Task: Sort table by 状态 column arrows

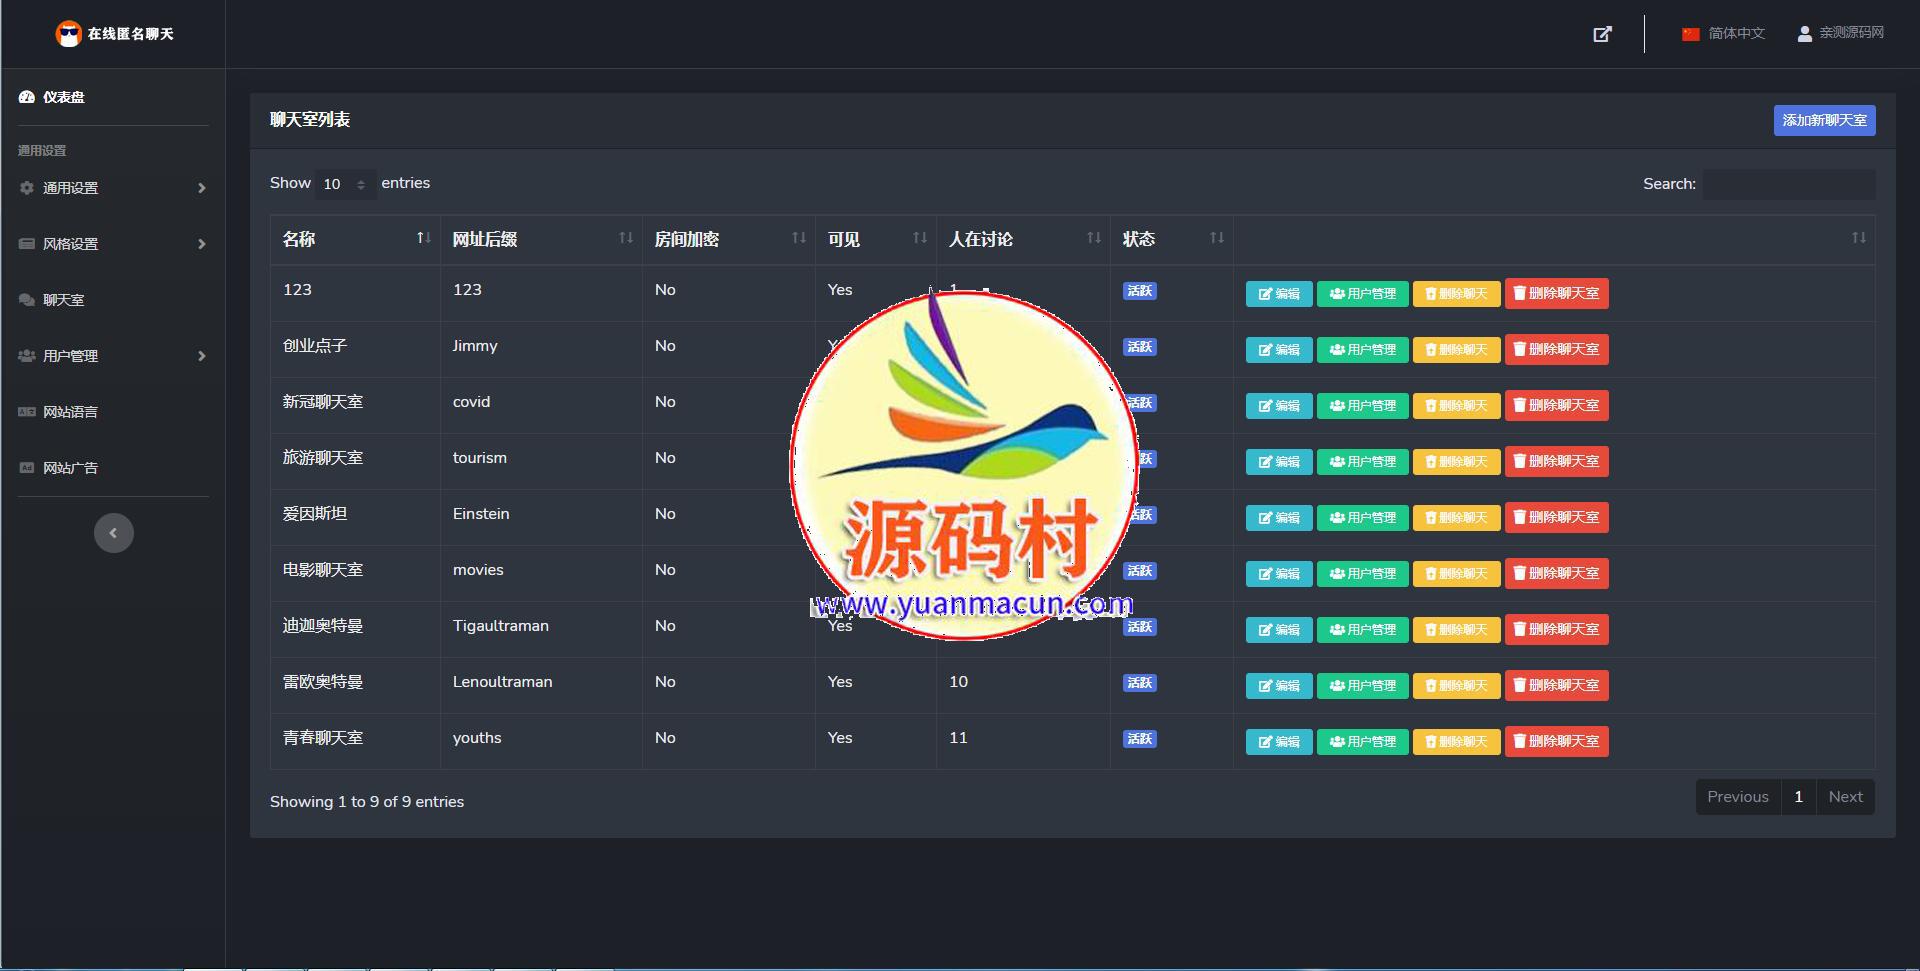Action: (1216, 238)
